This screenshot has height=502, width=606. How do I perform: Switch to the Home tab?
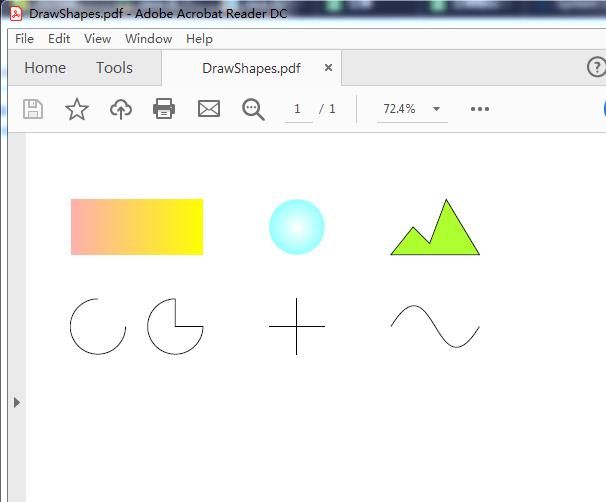pyautogui.click(x=45, y=68)
